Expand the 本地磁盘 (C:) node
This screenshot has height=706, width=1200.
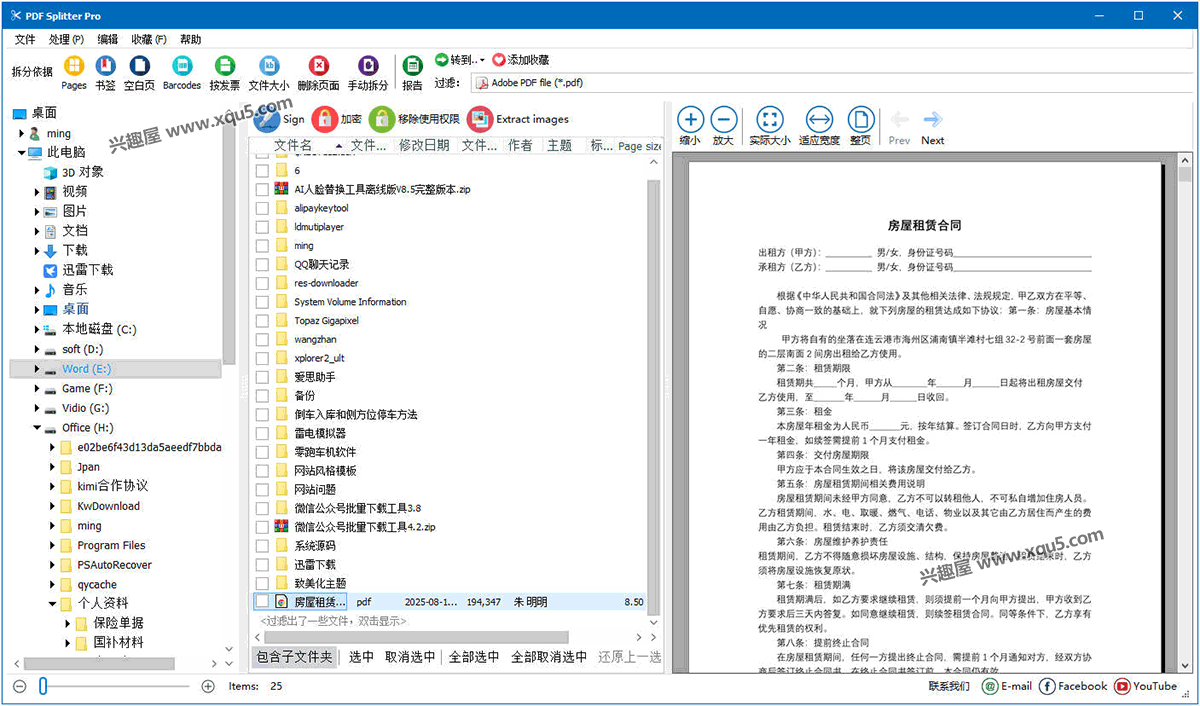pos(37,329)
